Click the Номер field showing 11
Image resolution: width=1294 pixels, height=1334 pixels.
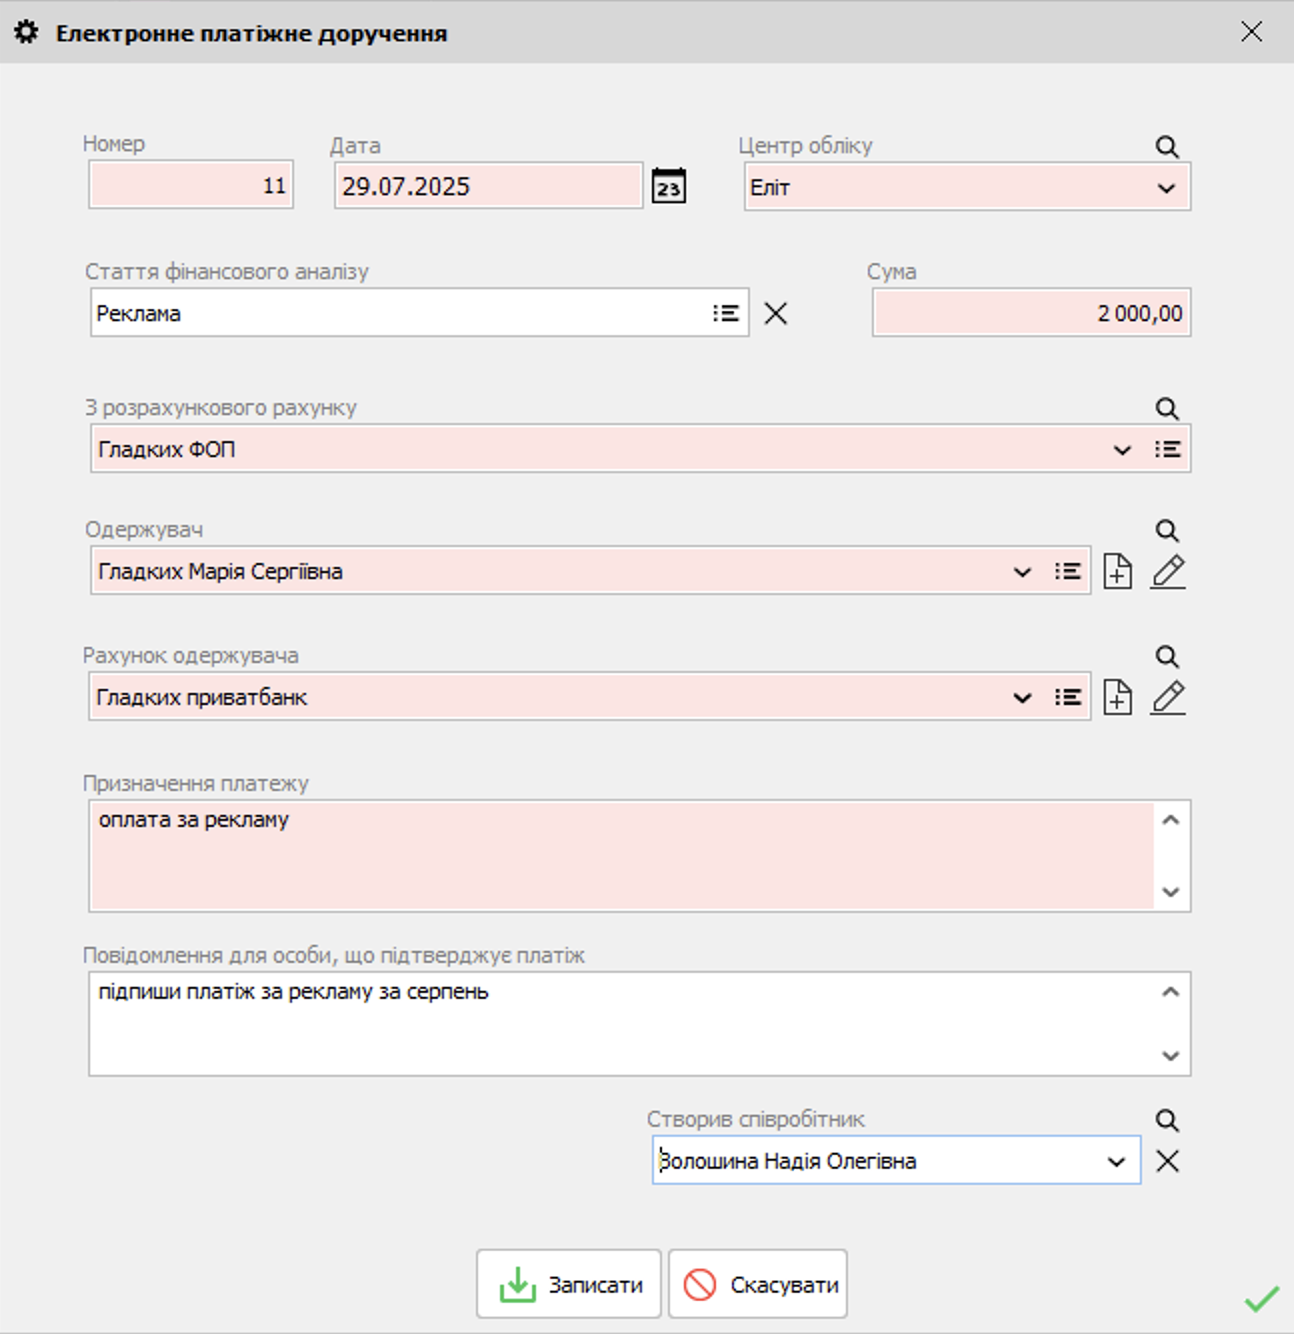click(190, 184)
